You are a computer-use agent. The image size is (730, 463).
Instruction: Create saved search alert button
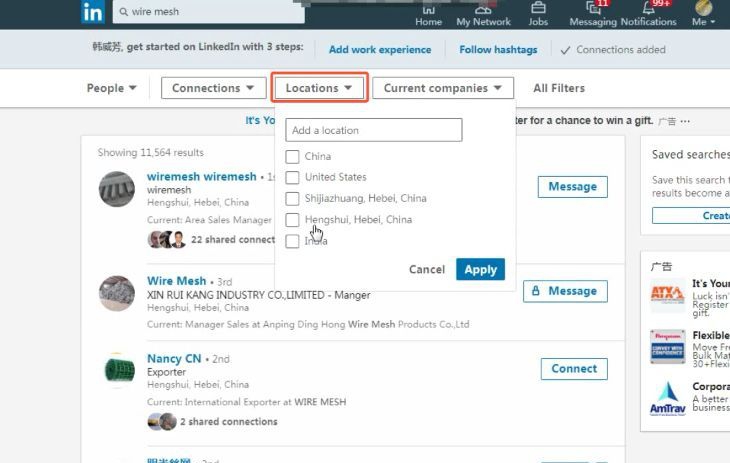tap(691, 216)
